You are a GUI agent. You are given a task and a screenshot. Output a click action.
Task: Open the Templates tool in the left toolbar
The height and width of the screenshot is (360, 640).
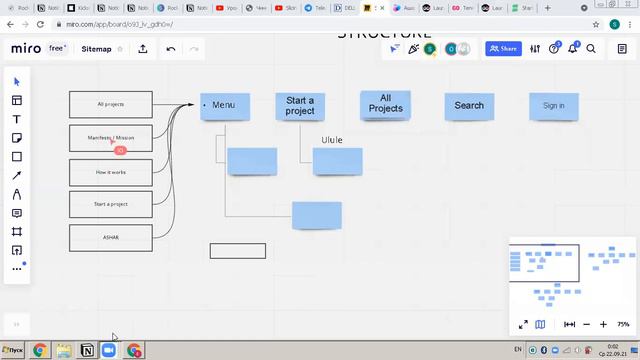pyautogui.click(x=17, y=100)
